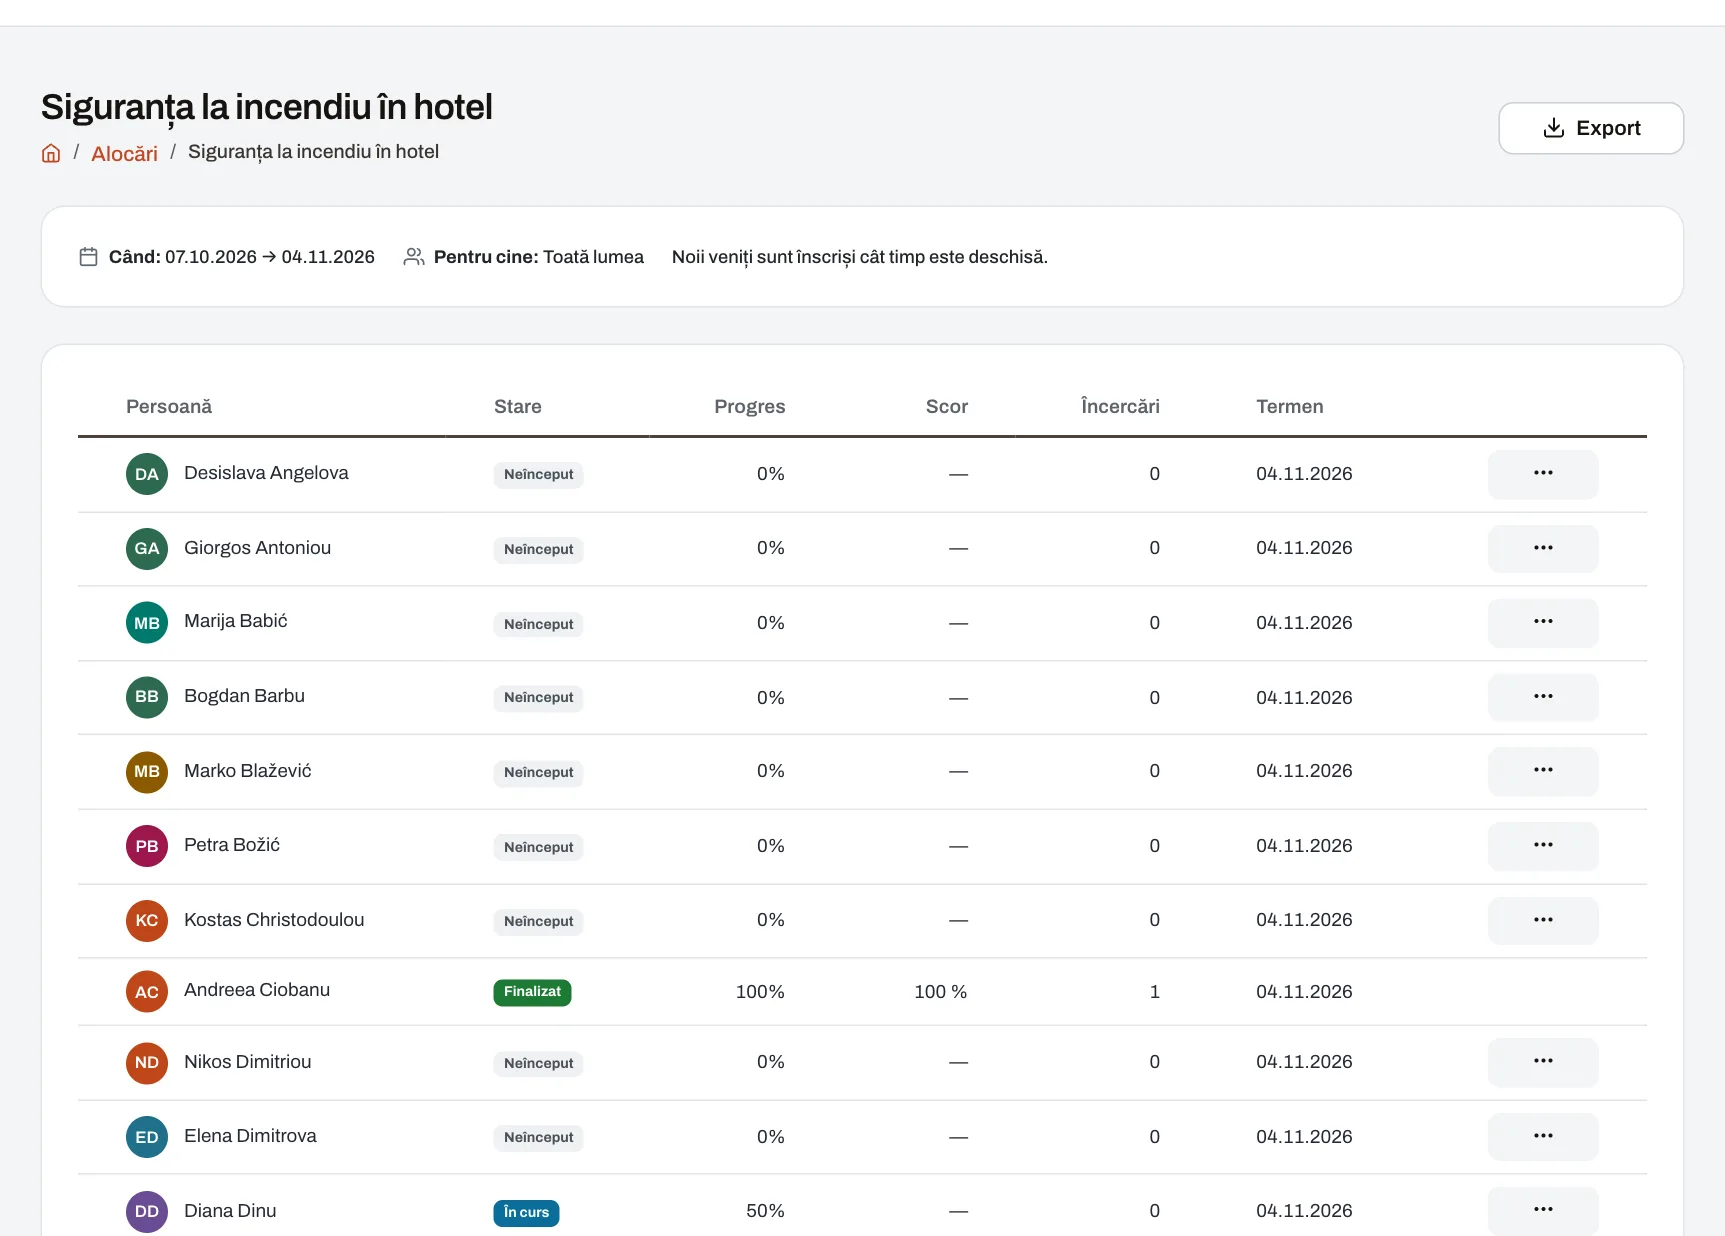The width and height of the screenshot is (1725, 1236).
Task: Open three-dot menu for Nikos Dimitriou
Action: pyautogui.click(x=1542, y=1062)
